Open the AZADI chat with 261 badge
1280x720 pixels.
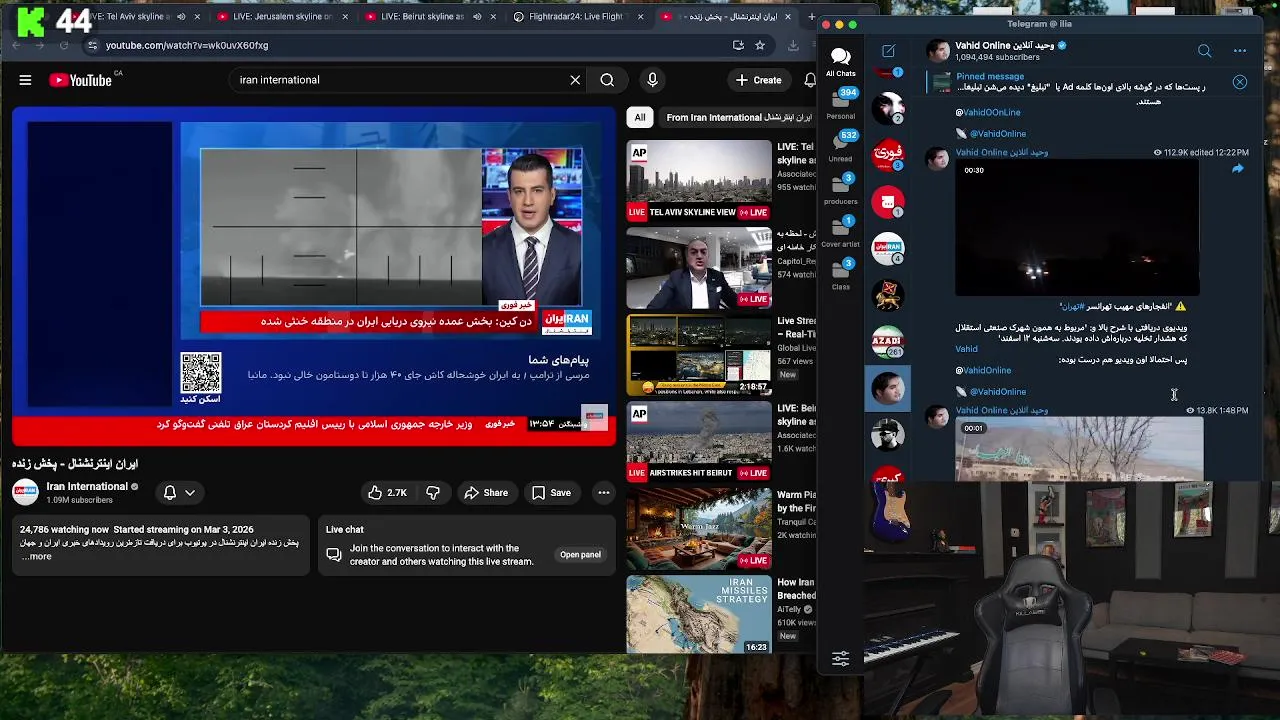tap(888, 343)
